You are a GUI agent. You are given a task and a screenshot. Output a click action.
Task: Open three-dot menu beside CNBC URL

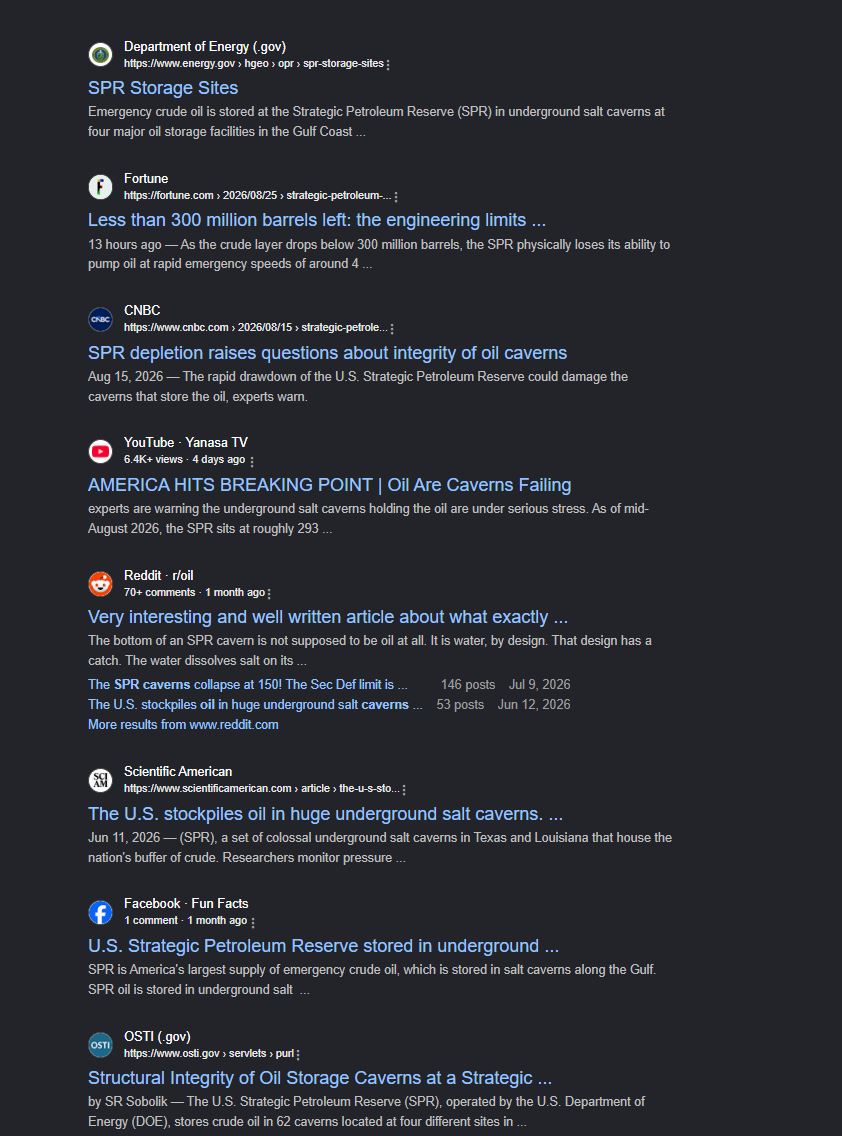click(x=392, y=328)
